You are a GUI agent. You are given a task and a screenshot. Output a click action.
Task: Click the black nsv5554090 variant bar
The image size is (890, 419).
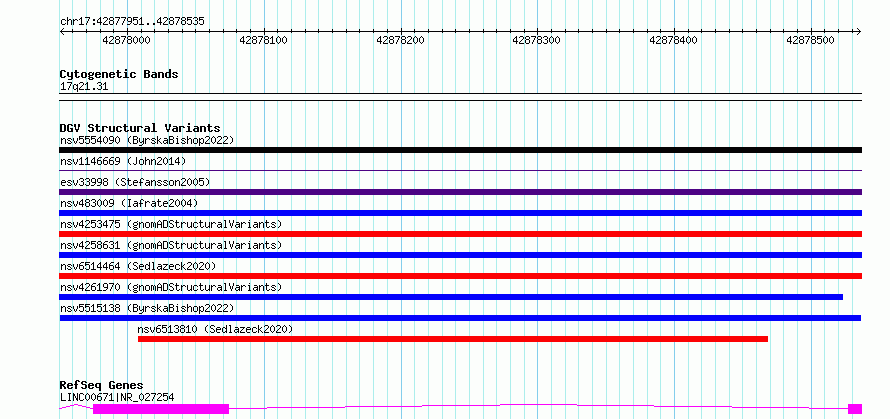point(461,150)
